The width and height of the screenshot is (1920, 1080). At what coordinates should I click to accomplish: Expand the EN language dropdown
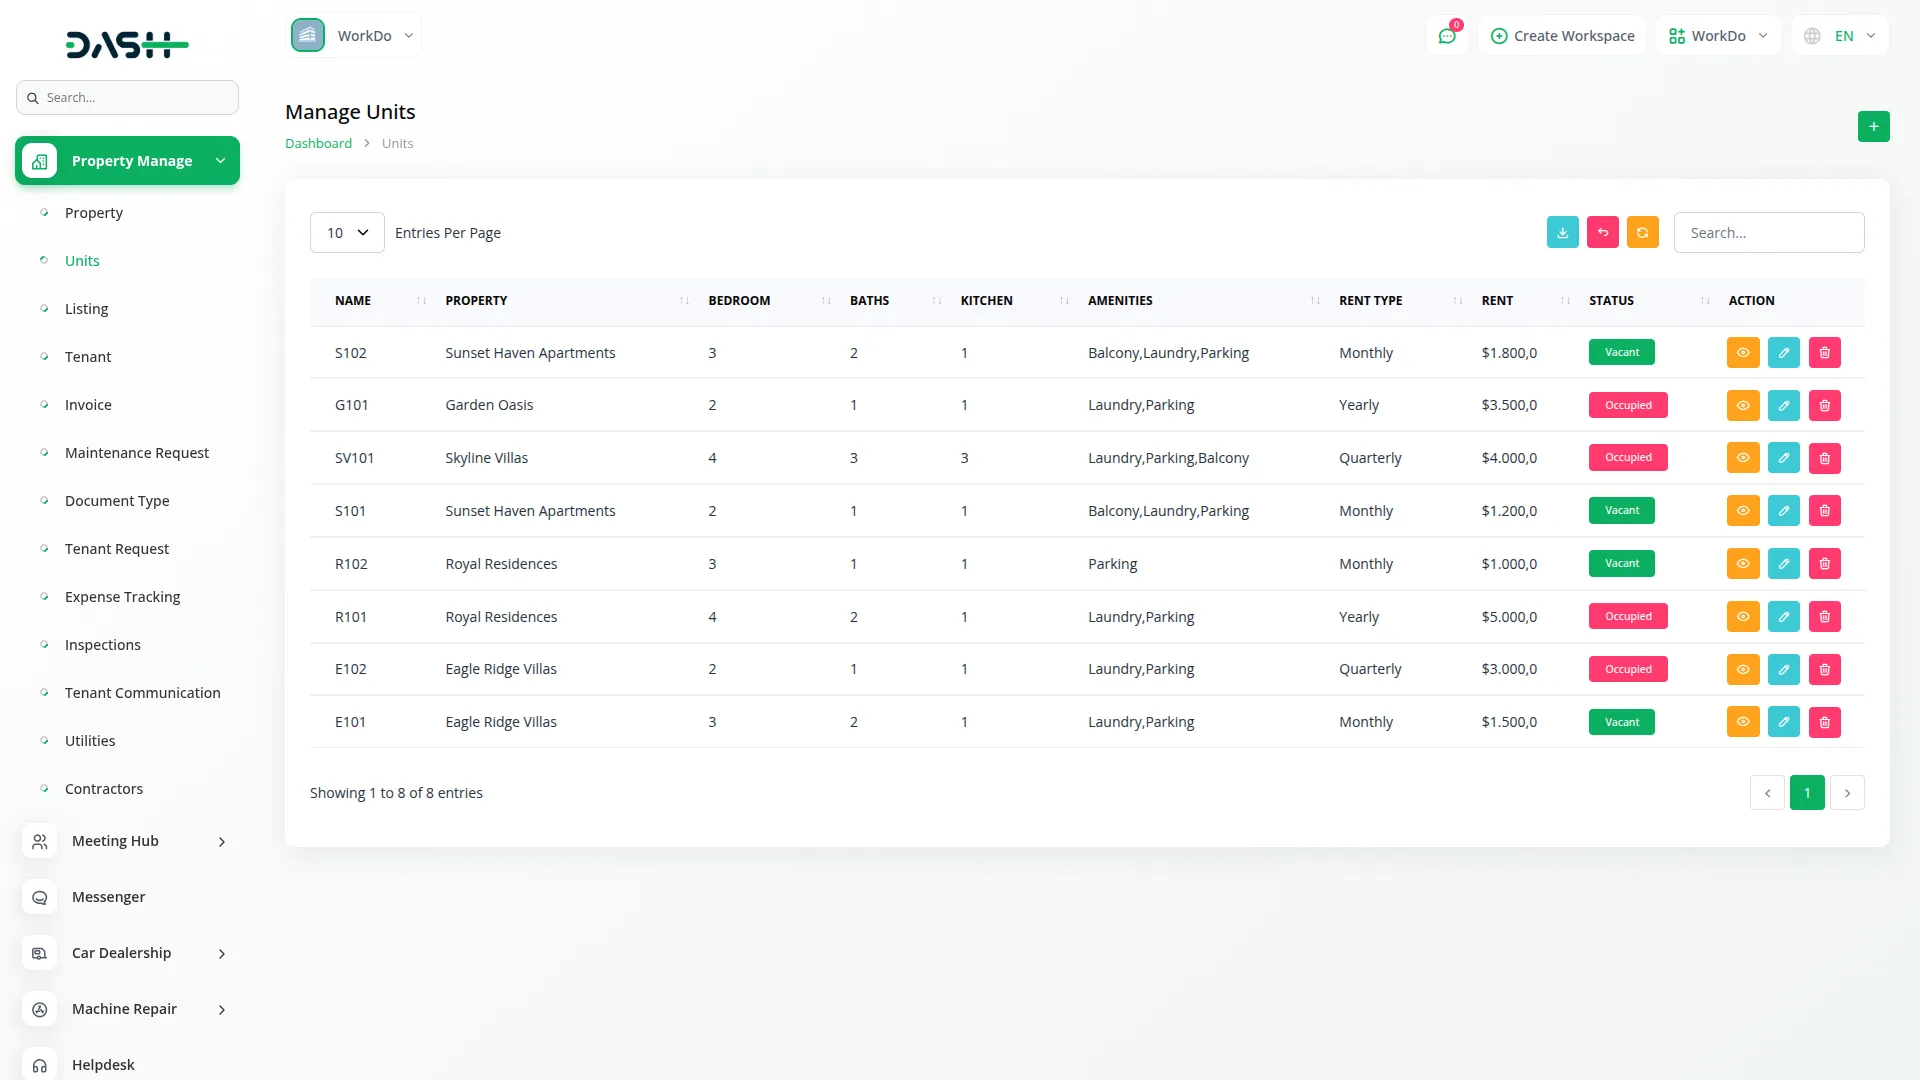pyautogui.click(x=1841, y=36)
